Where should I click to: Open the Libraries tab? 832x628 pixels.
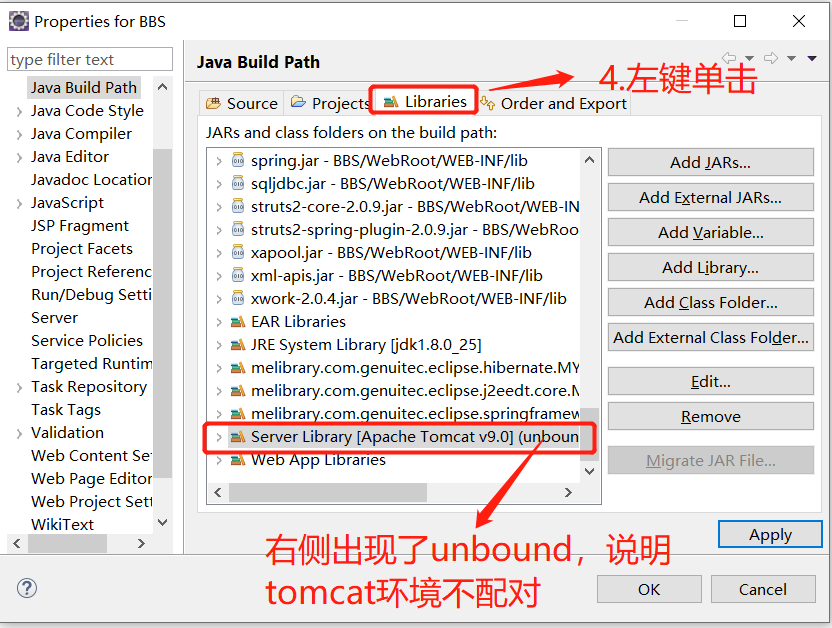424,101
